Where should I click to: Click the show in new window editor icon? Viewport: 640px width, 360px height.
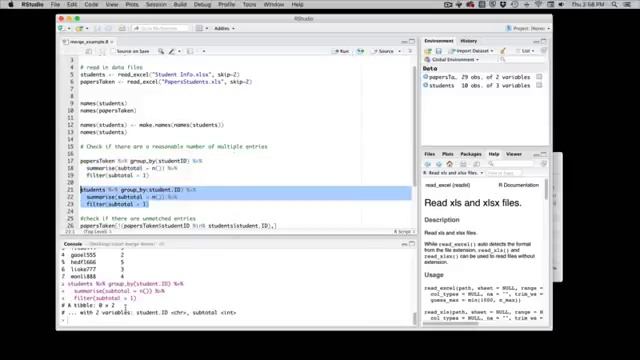point(89,51)
